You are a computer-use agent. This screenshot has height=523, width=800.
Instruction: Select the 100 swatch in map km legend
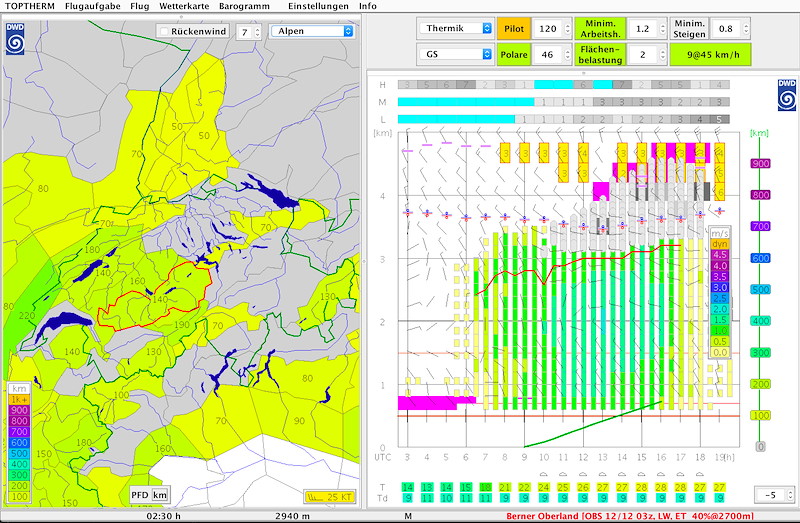tap(19, 496)
